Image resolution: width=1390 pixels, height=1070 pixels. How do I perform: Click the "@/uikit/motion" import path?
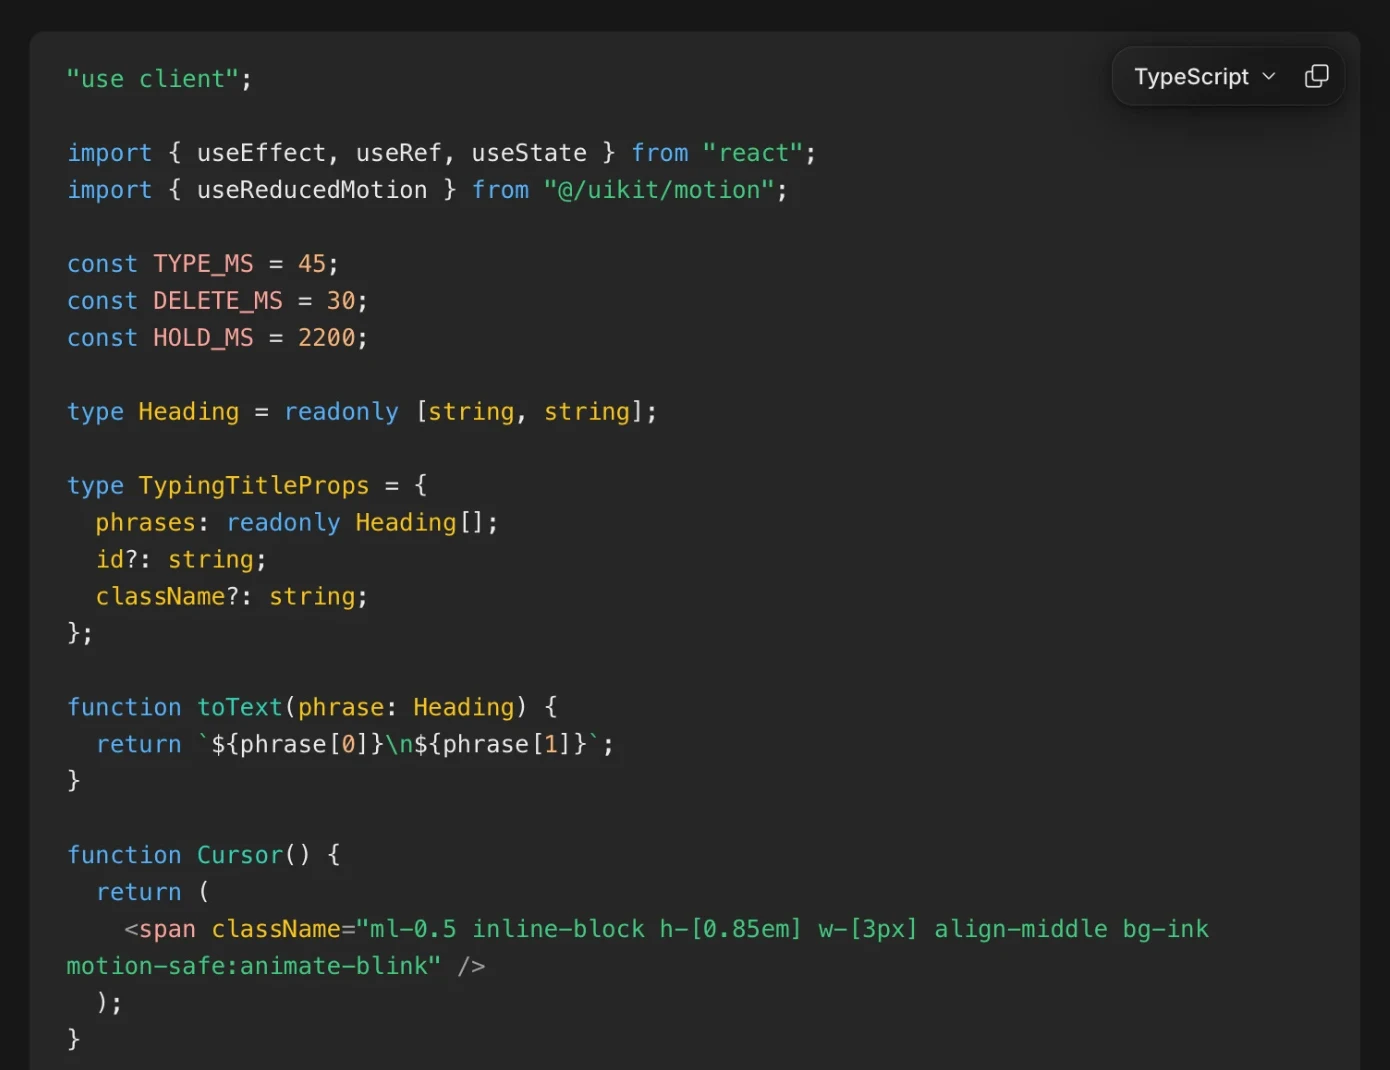click(x=659, y=190)
